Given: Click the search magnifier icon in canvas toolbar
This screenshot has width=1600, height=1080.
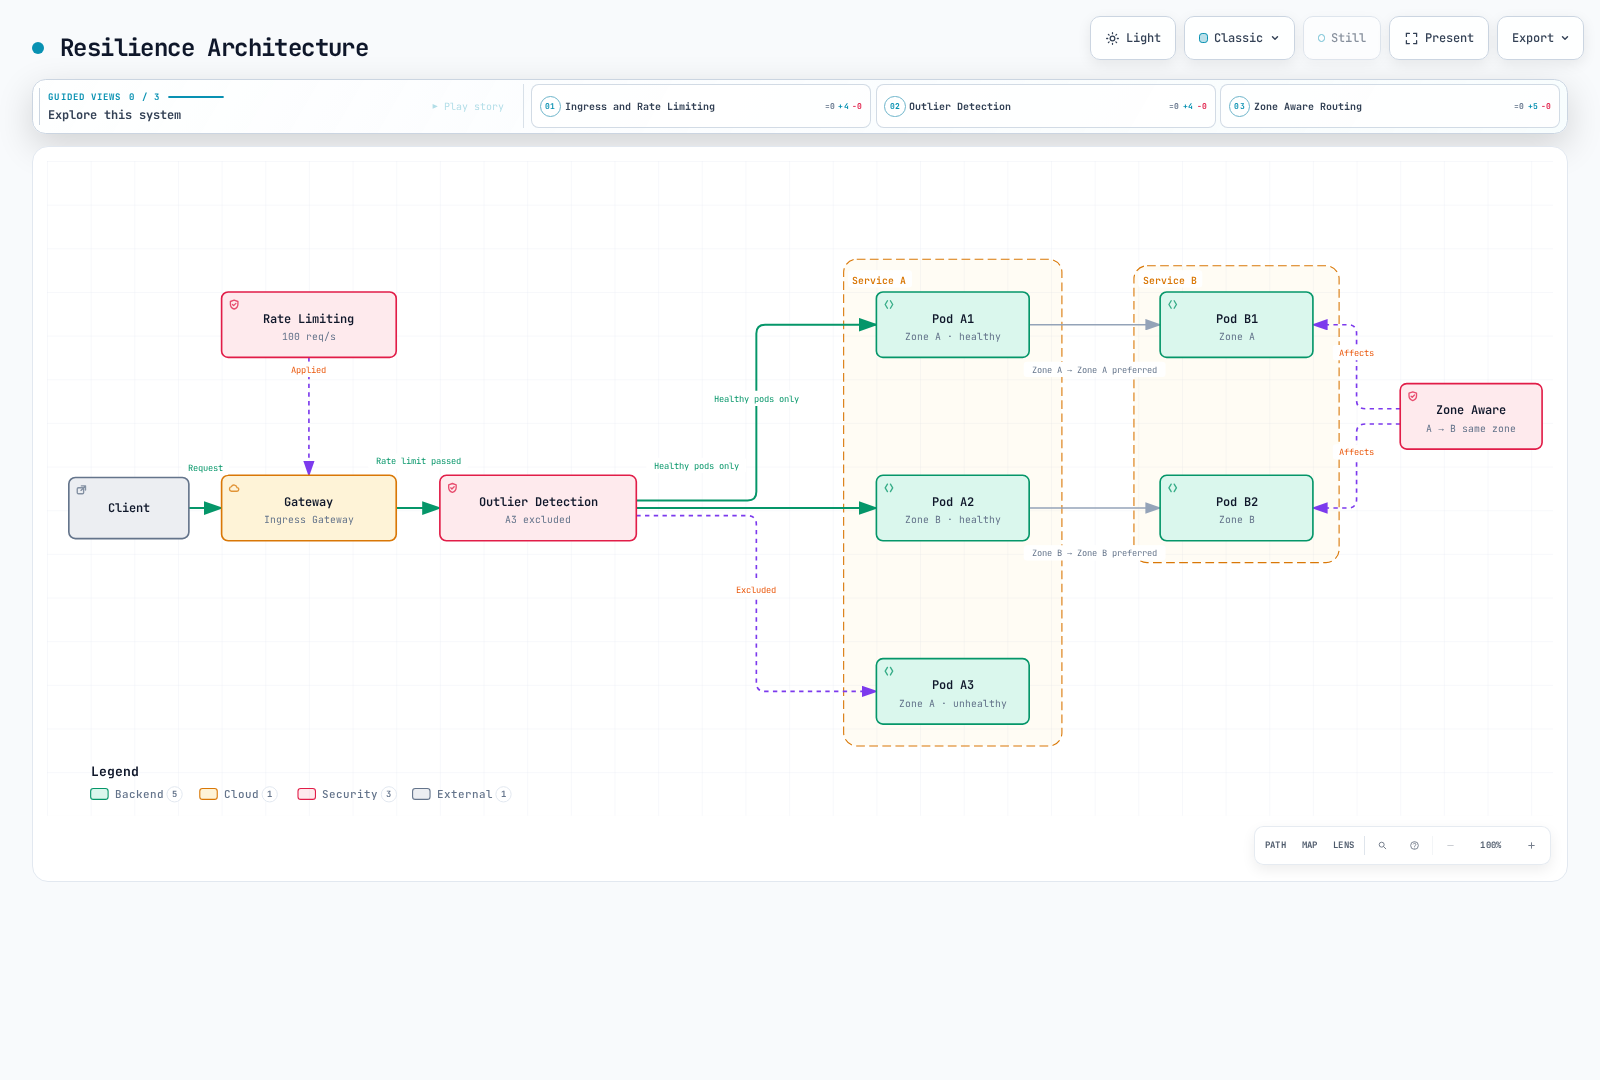Looking at the screenshot, I should coord(1382,845).
